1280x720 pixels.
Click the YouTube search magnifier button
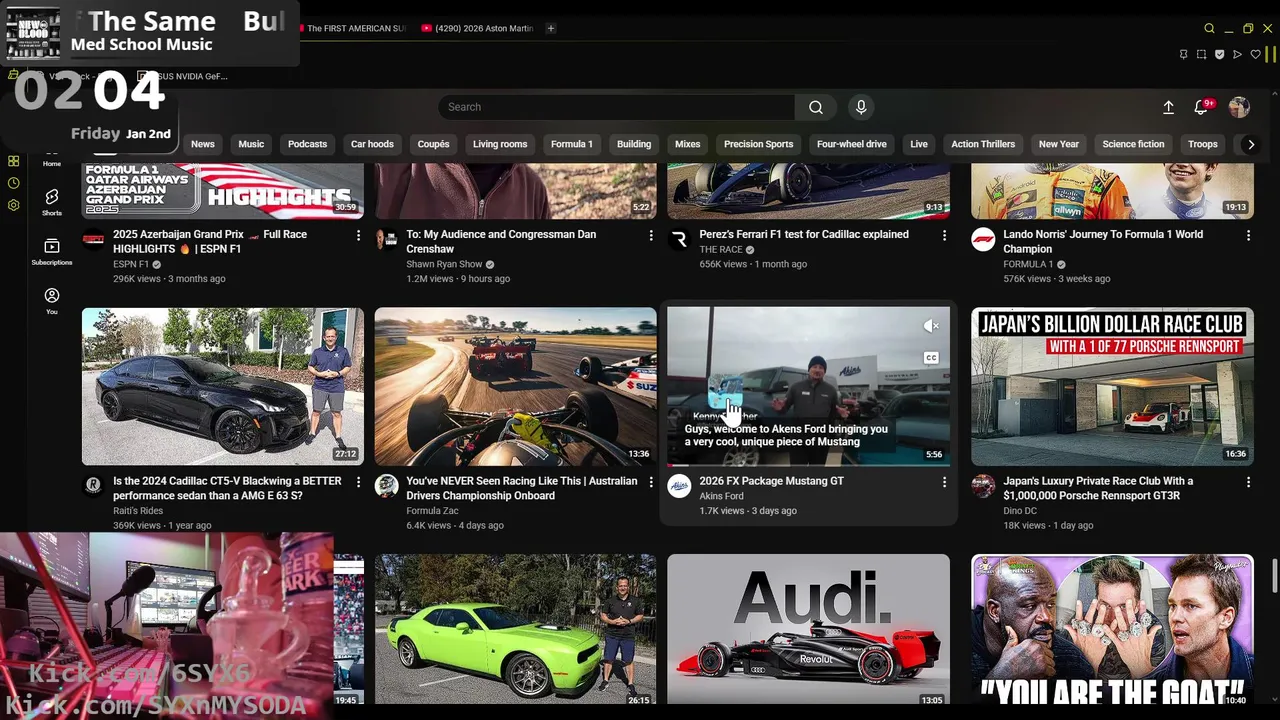tap(816, 107)
